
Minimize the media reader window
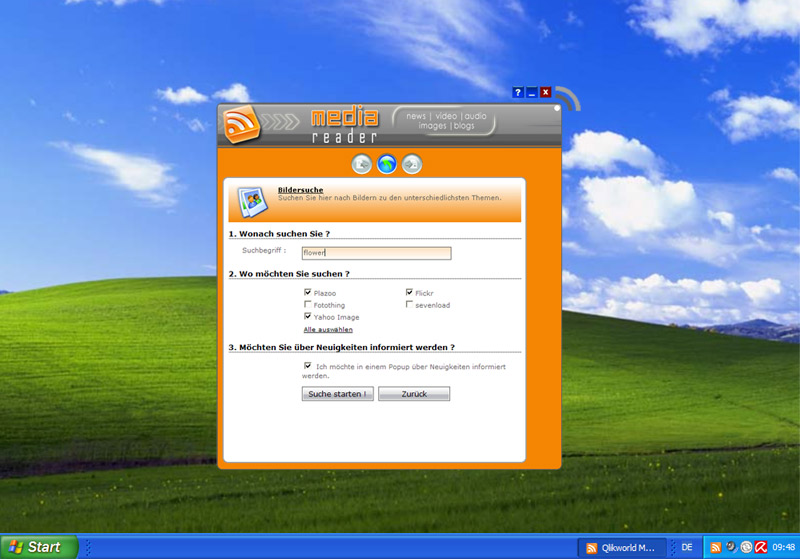tap(532, 92)
